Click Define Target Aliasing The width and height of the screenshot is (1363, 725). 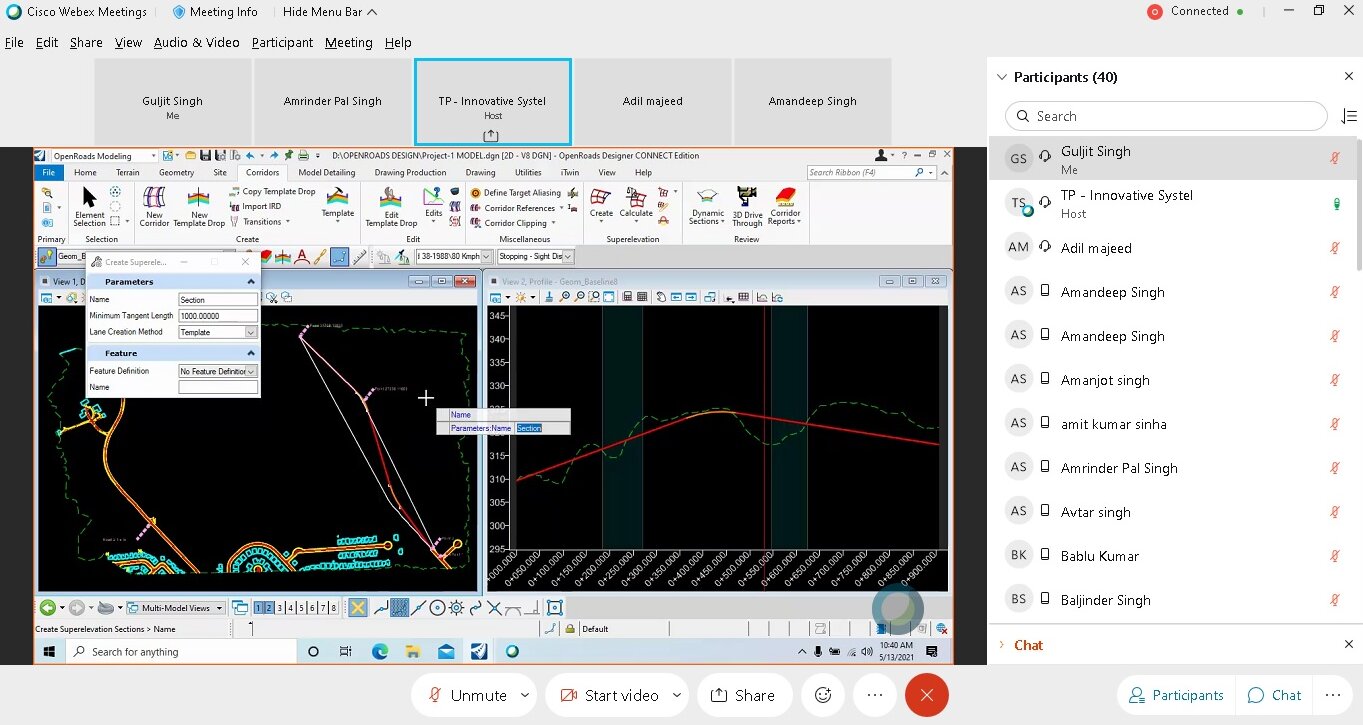(515, 193)
